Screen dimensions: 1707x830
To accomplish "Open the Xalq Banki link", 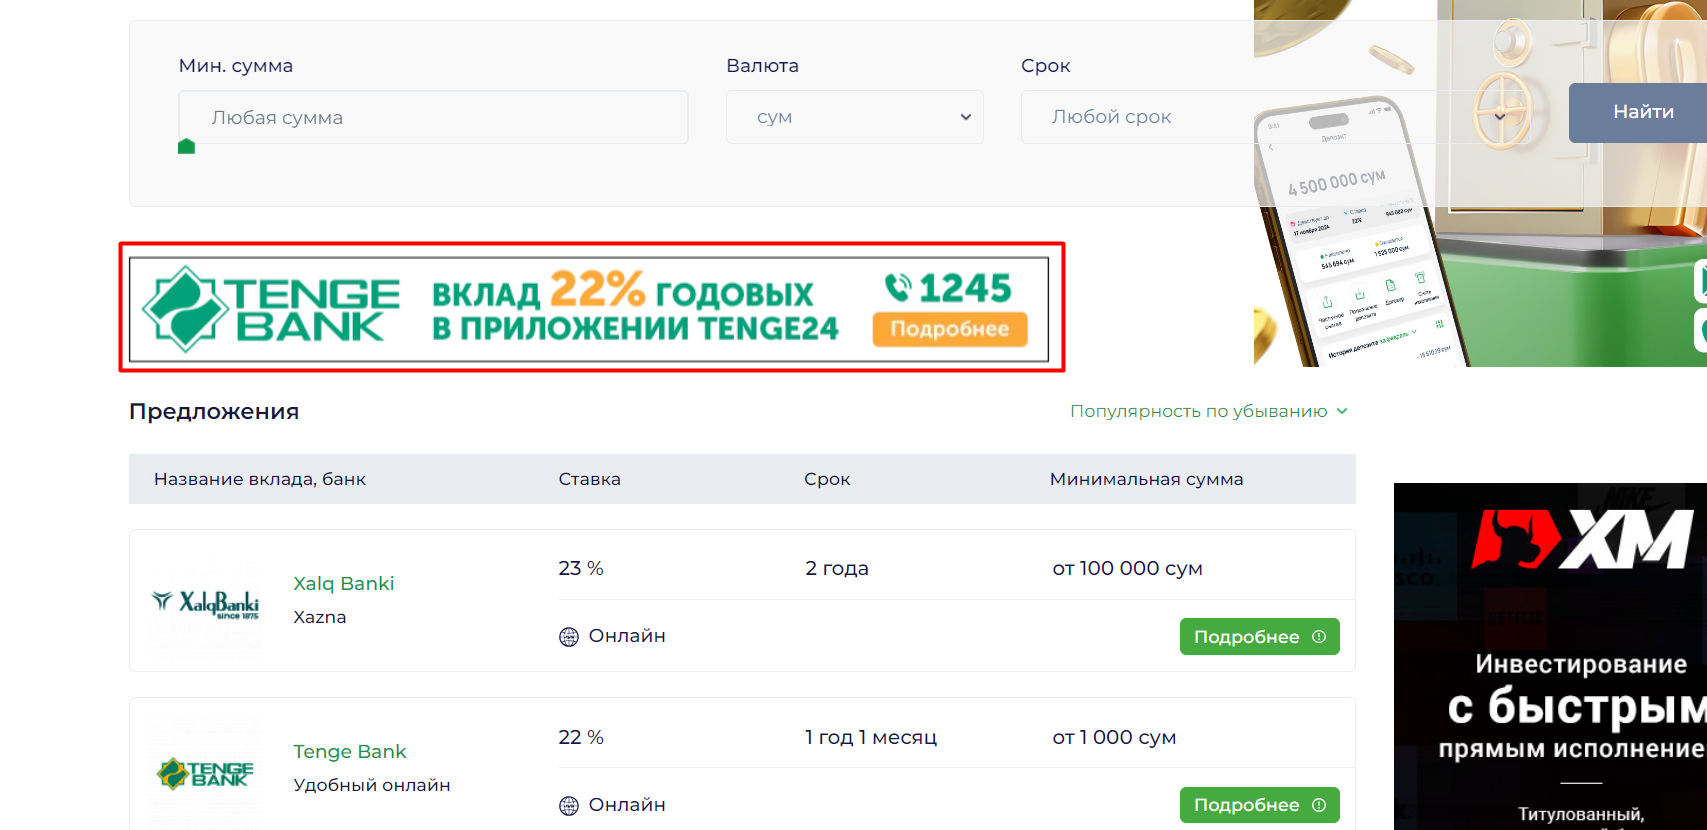I will click(x=344, y=583).
